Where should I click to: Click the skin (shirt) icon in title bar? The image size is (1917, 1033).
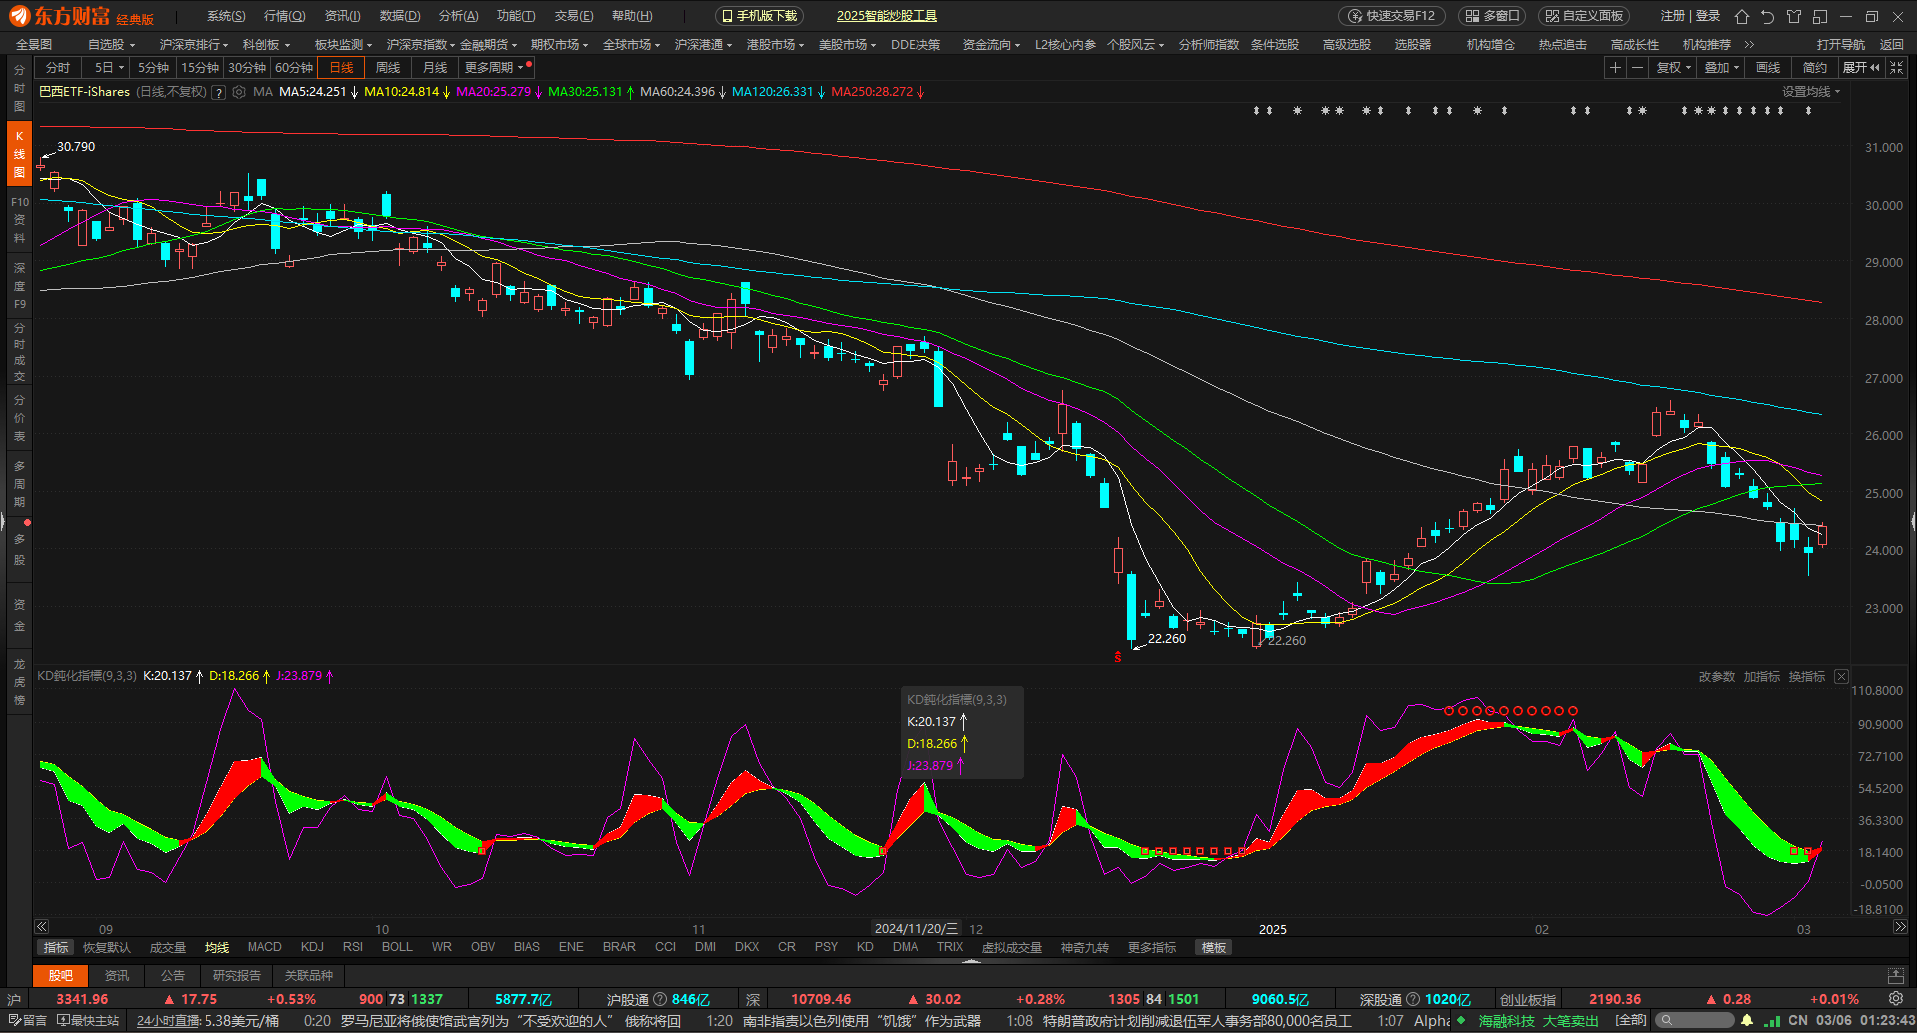[x=1794, y=16]
